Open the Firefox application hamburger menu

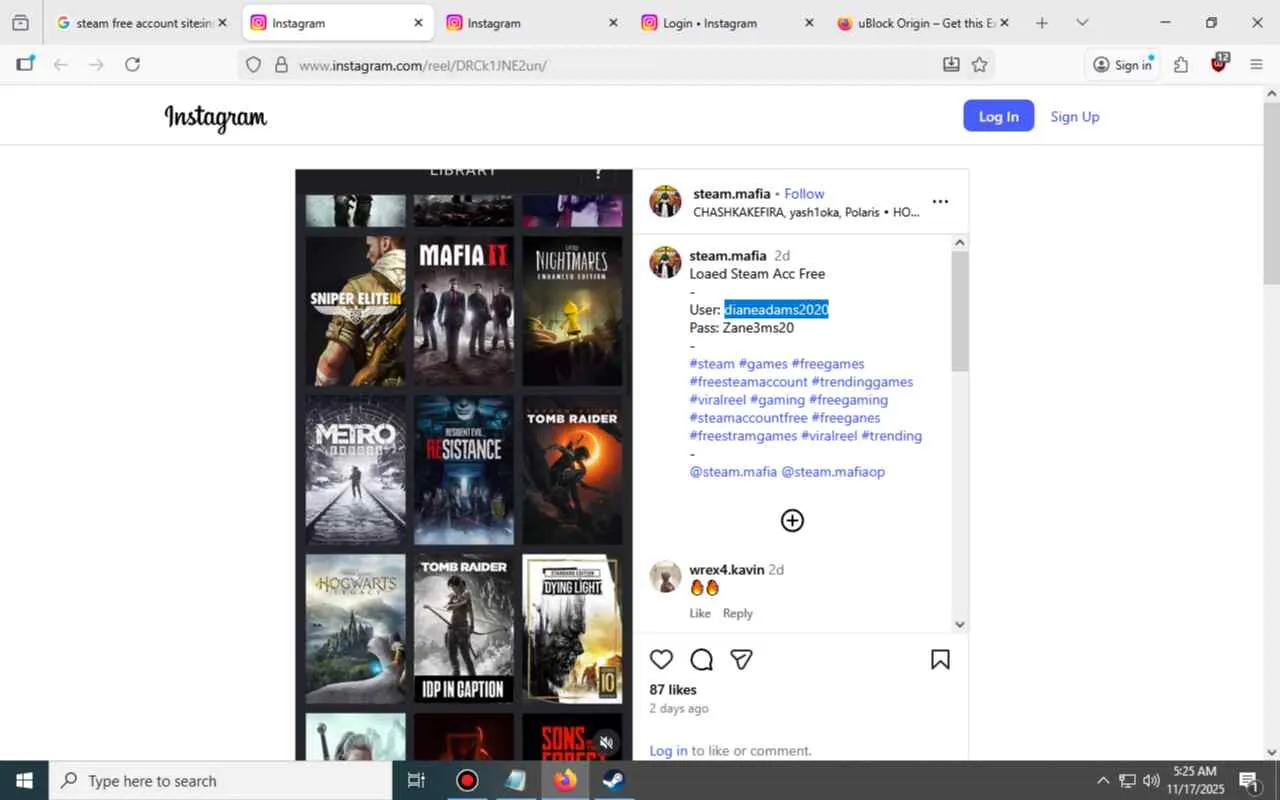pos(1256,65)
